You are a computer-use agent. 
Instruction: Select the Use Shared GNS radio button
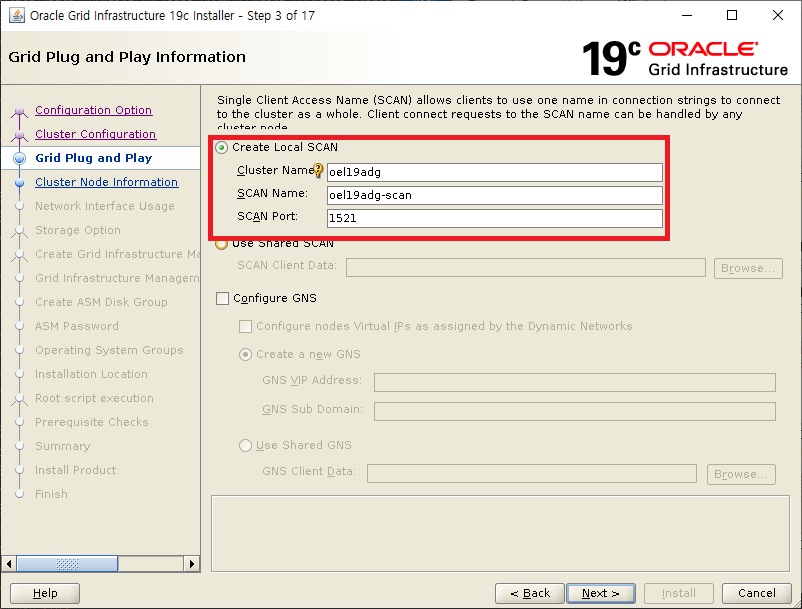[246, 445]
